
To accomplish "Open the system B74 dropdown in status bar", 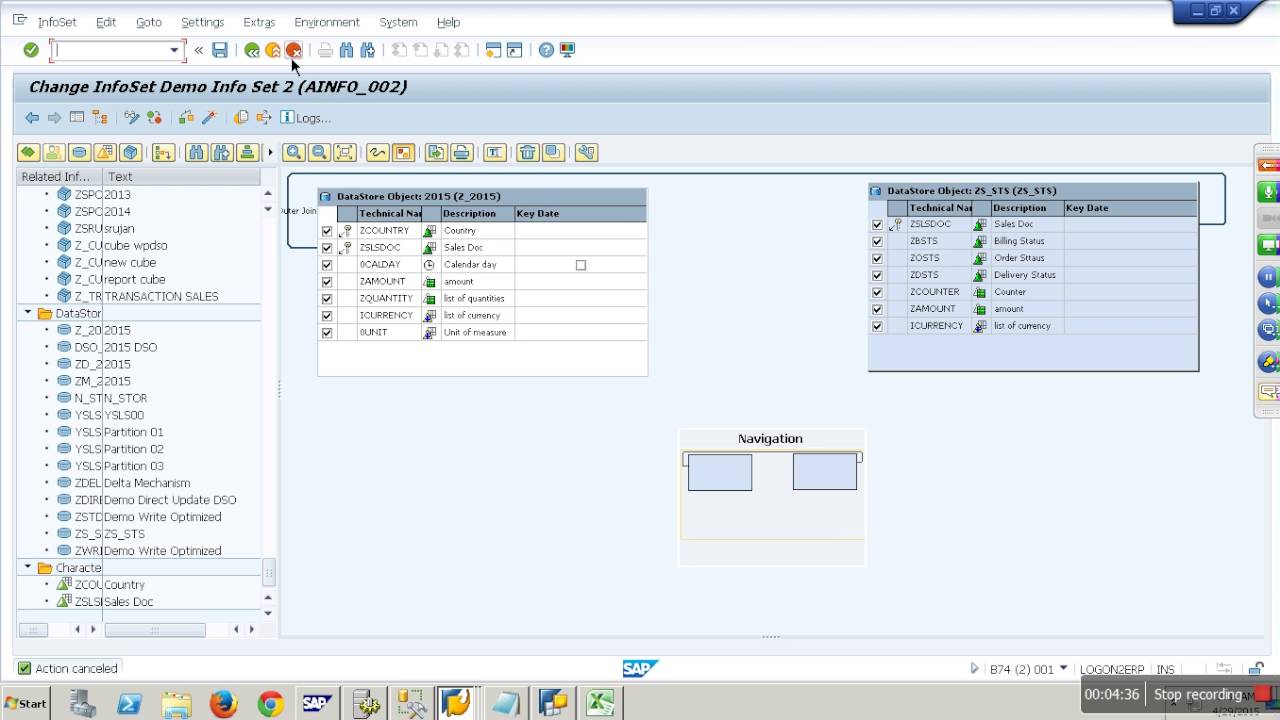I will coord(1063,668).
